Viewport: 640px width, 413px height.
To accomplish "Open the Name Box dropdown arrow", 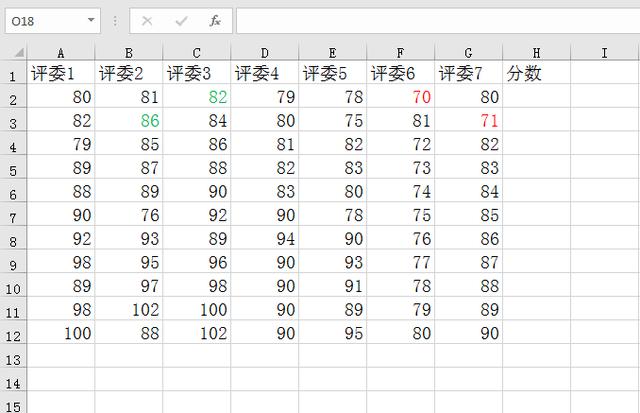I will pyautogui.click(x=91, y=20).
